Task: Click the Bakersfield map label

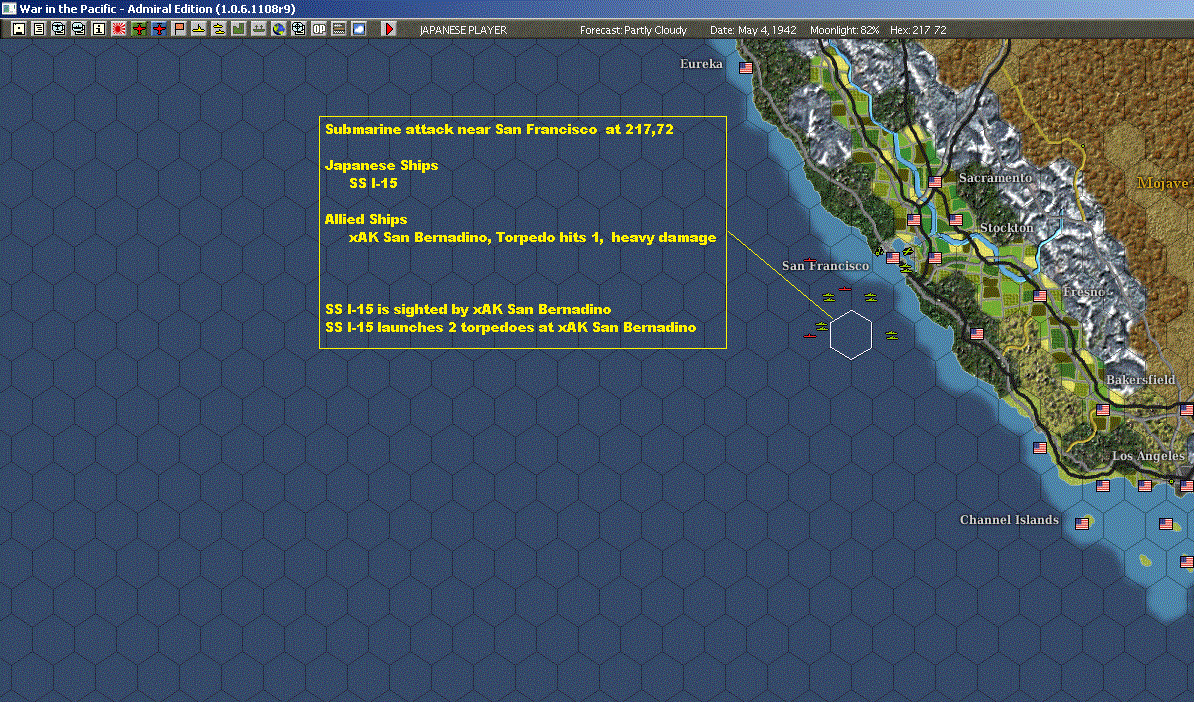Action: click(x=1141, y=379)
